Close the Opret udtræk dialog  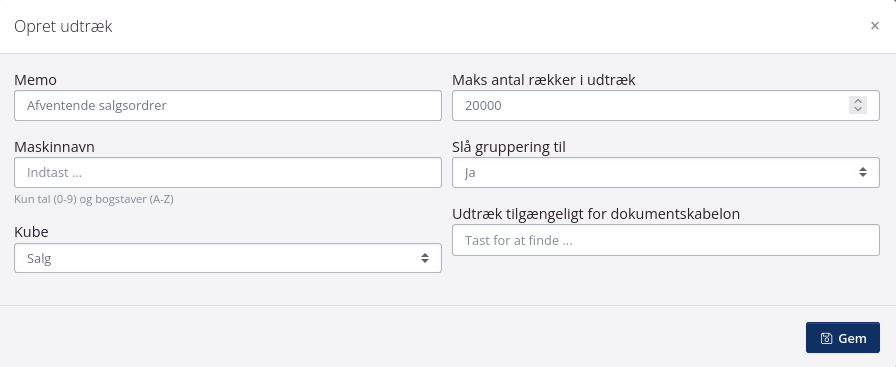(x=874, y=26)
